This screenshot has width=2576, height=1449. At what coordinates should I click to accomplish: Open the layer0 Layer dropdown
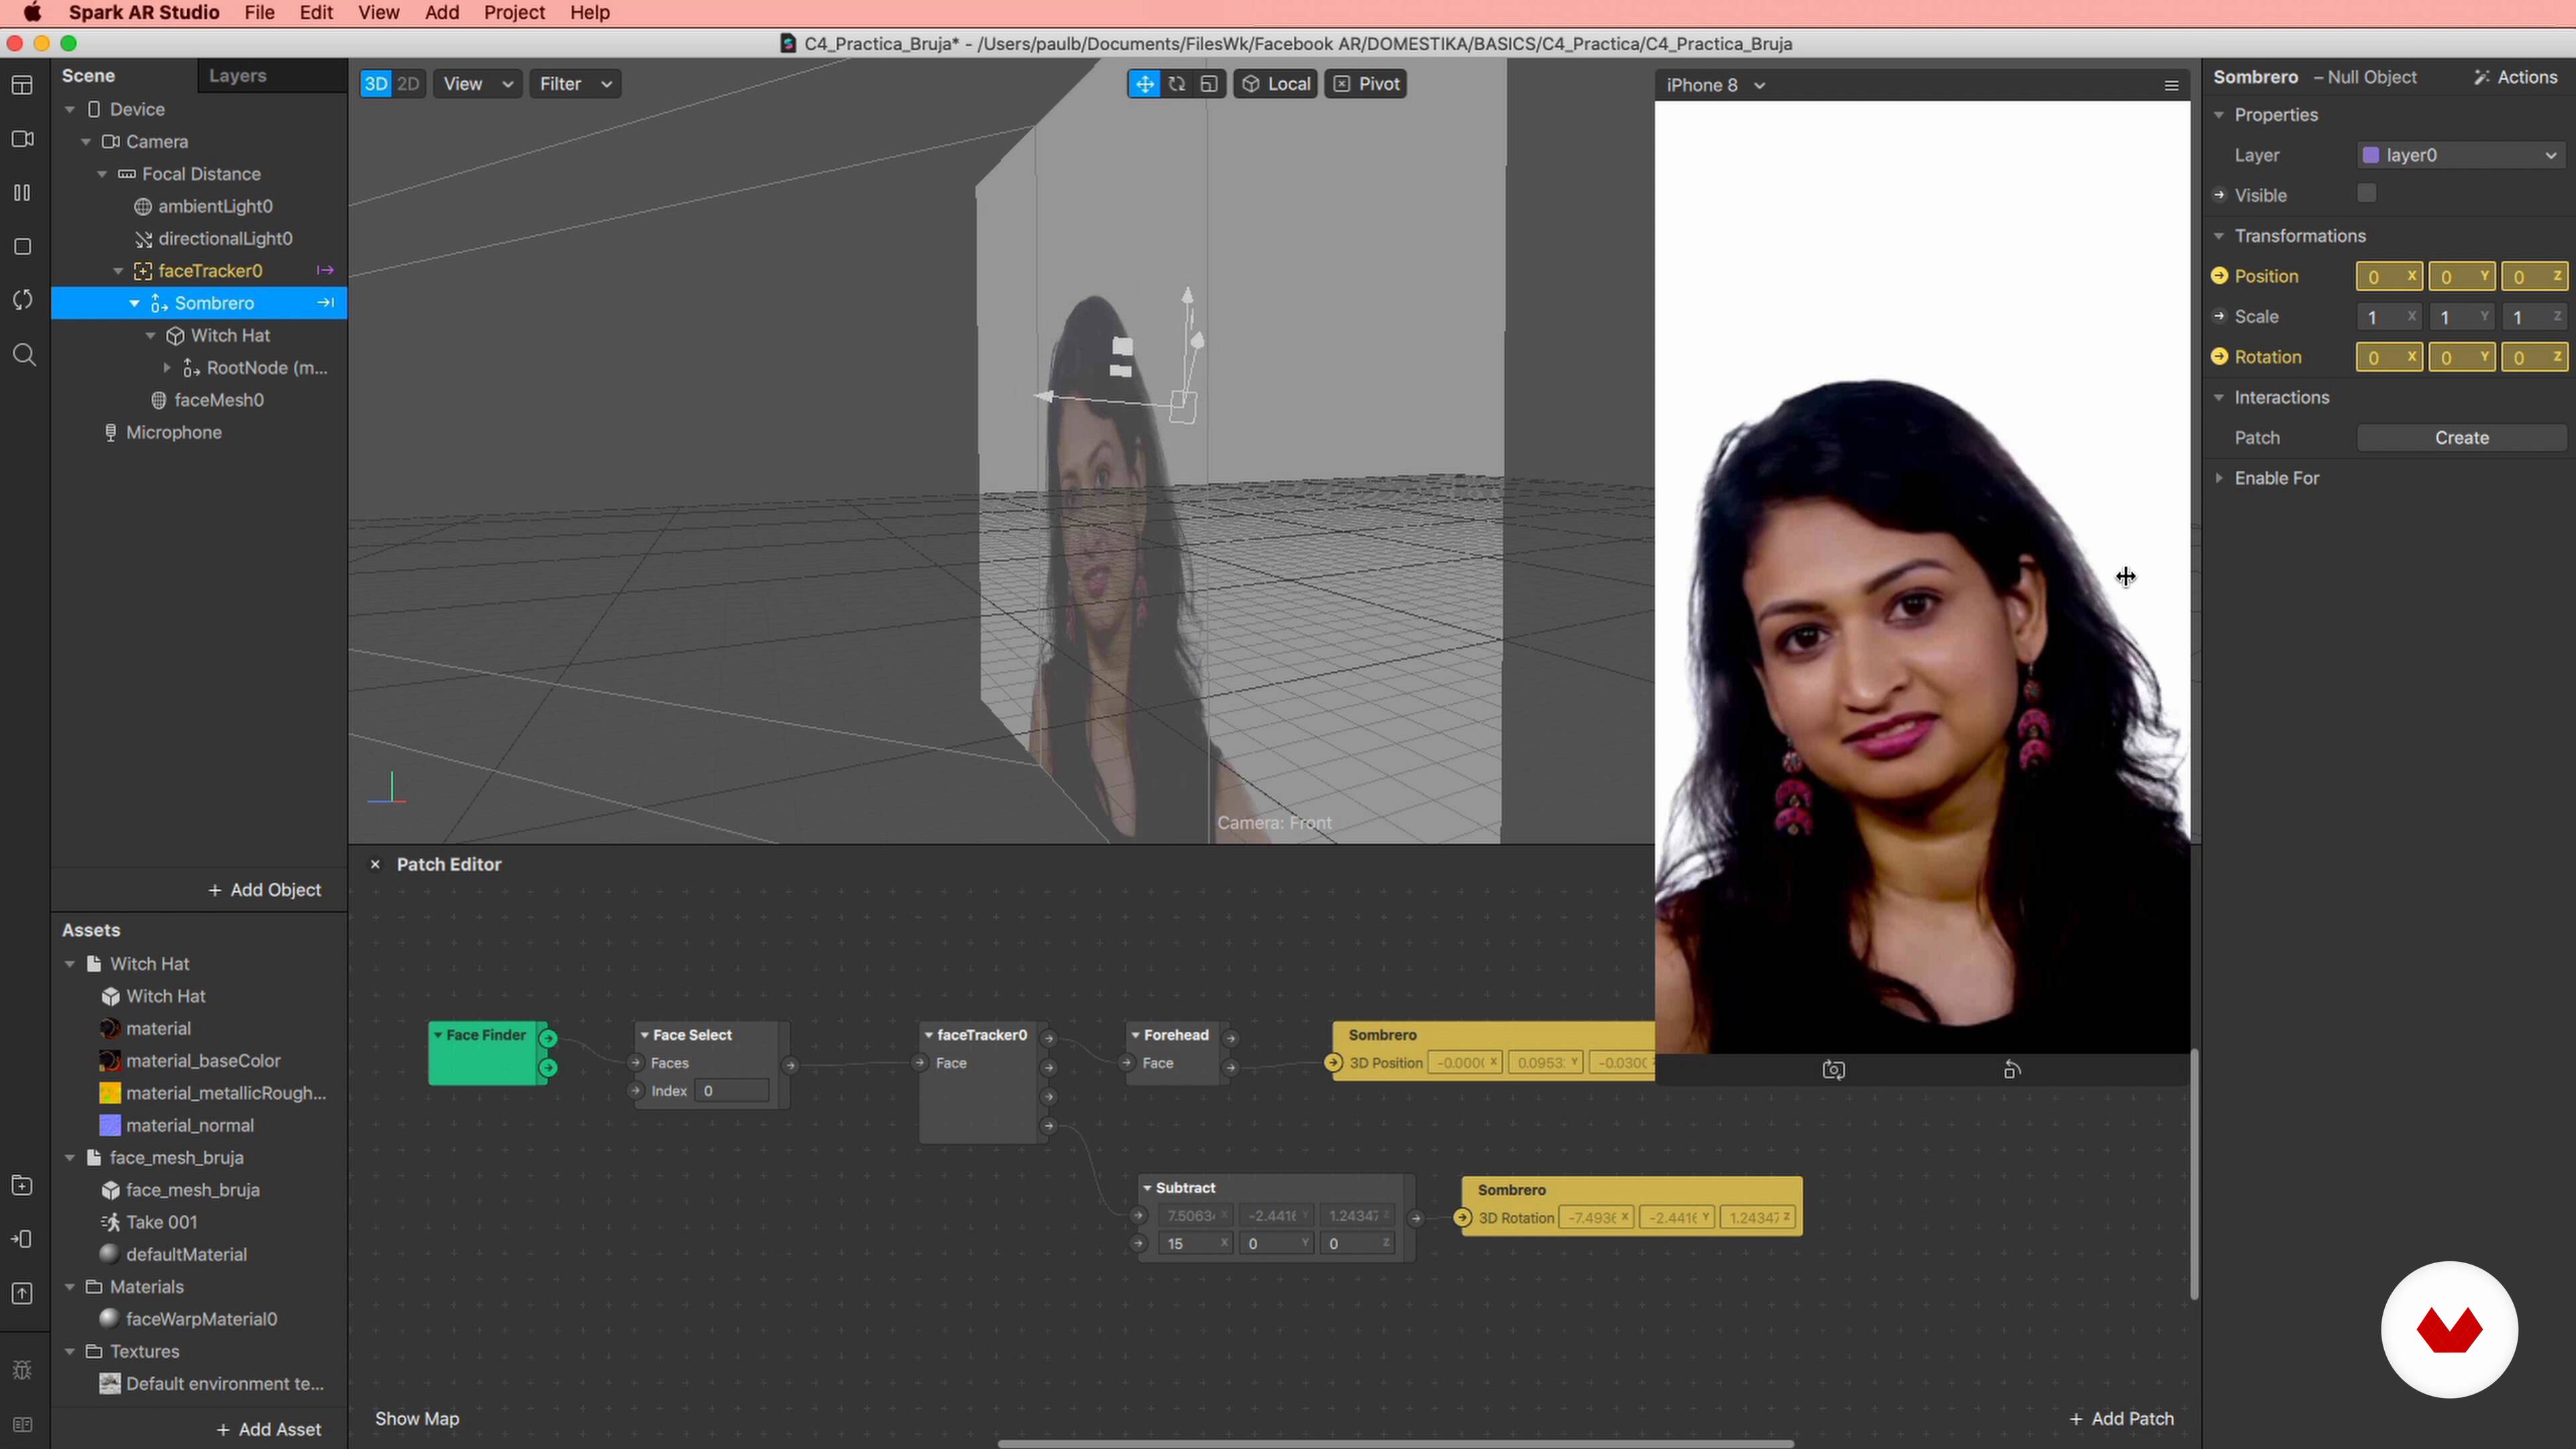[2461, 155]
